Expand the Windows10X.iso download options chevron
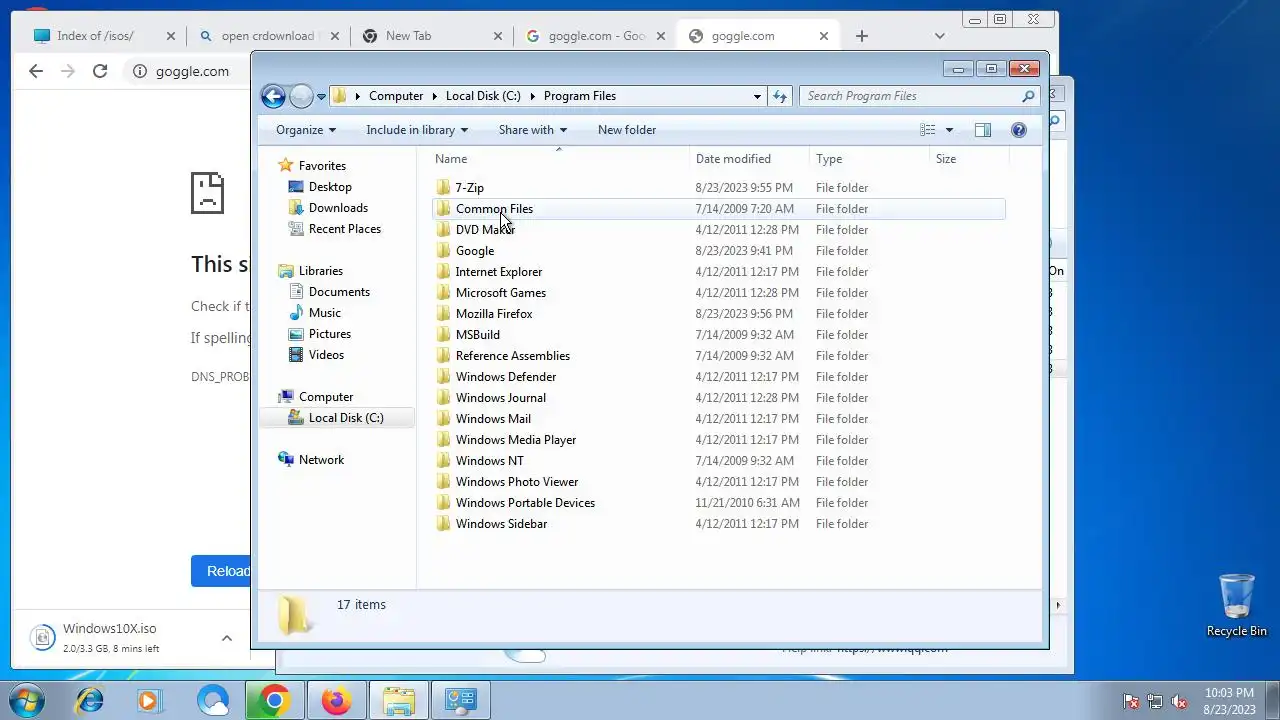 coord(227,638)
